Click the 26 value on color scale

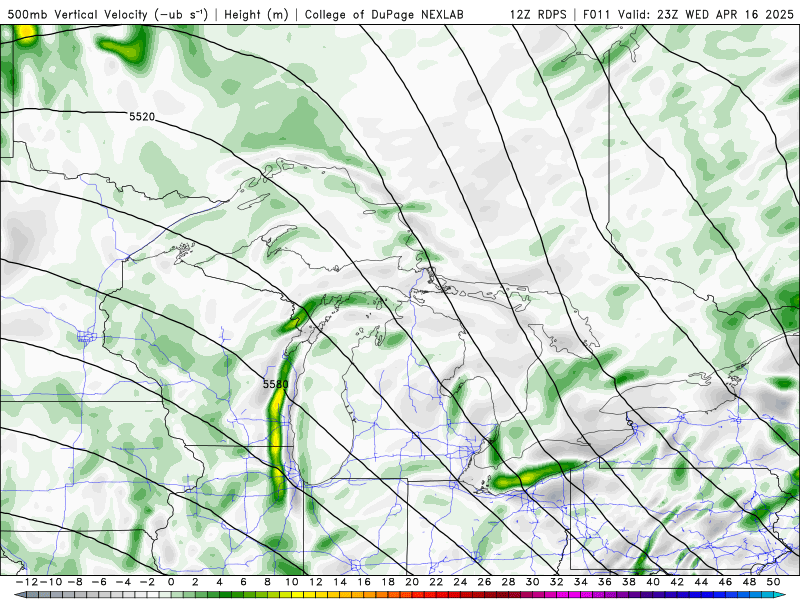click(484, 582)
